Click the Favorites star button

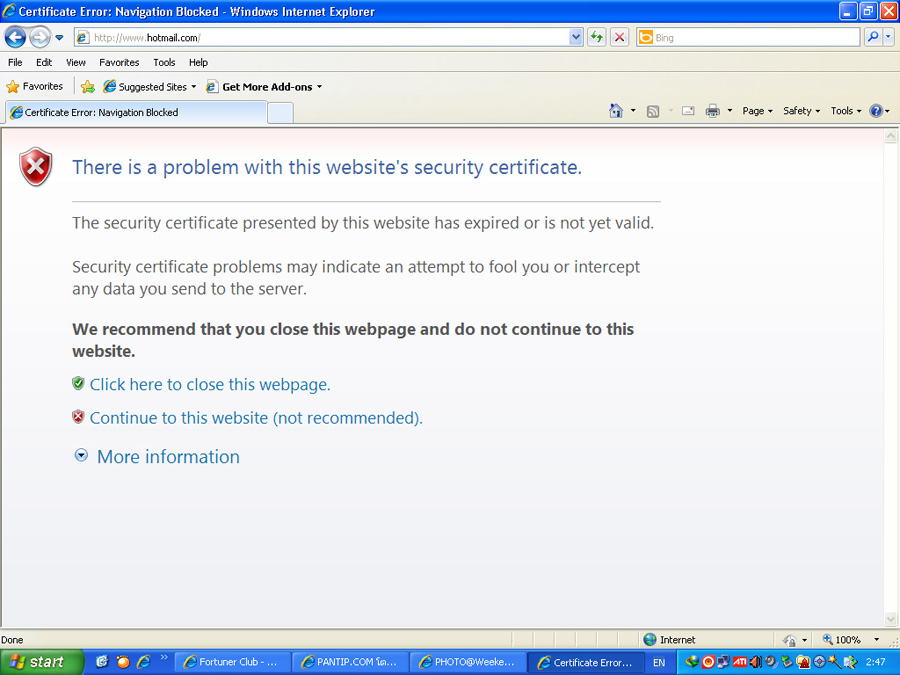(x=34, y=87)
